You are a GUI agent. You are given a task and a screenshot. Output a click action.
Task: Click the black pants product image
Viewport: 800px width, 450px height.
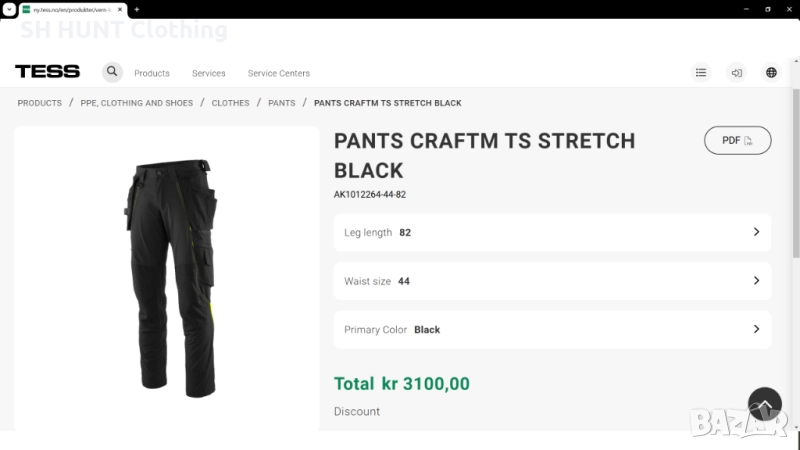click(172, 275)
